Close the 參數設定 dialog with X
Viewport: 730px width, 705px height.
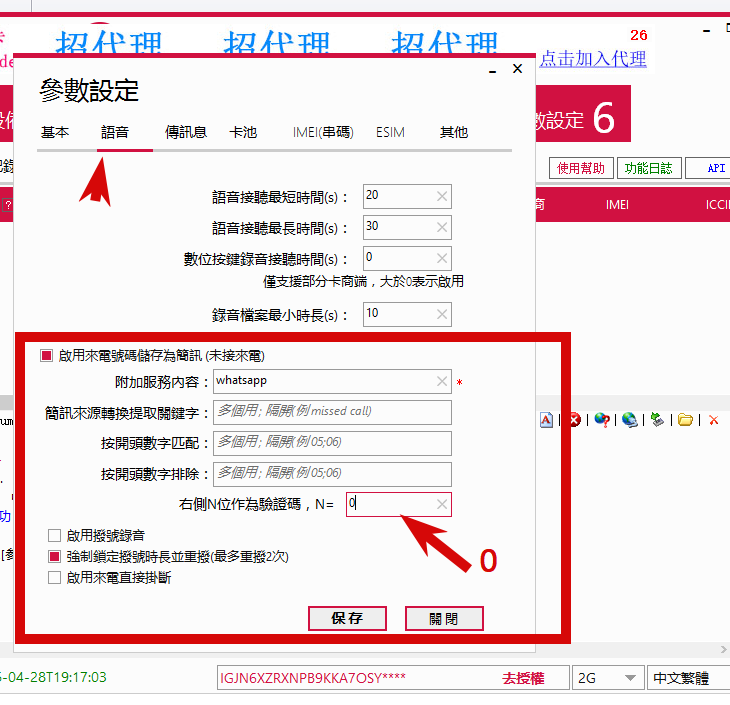pos(517,69)
